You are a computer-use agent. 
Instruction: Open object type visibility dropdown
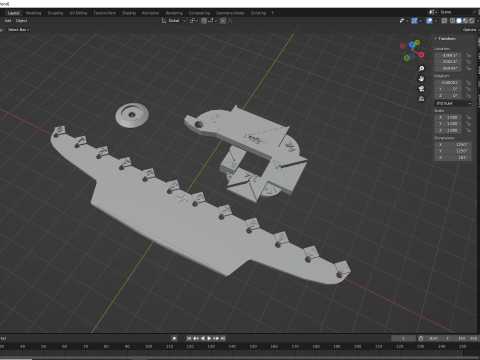[x=404, y=21]
